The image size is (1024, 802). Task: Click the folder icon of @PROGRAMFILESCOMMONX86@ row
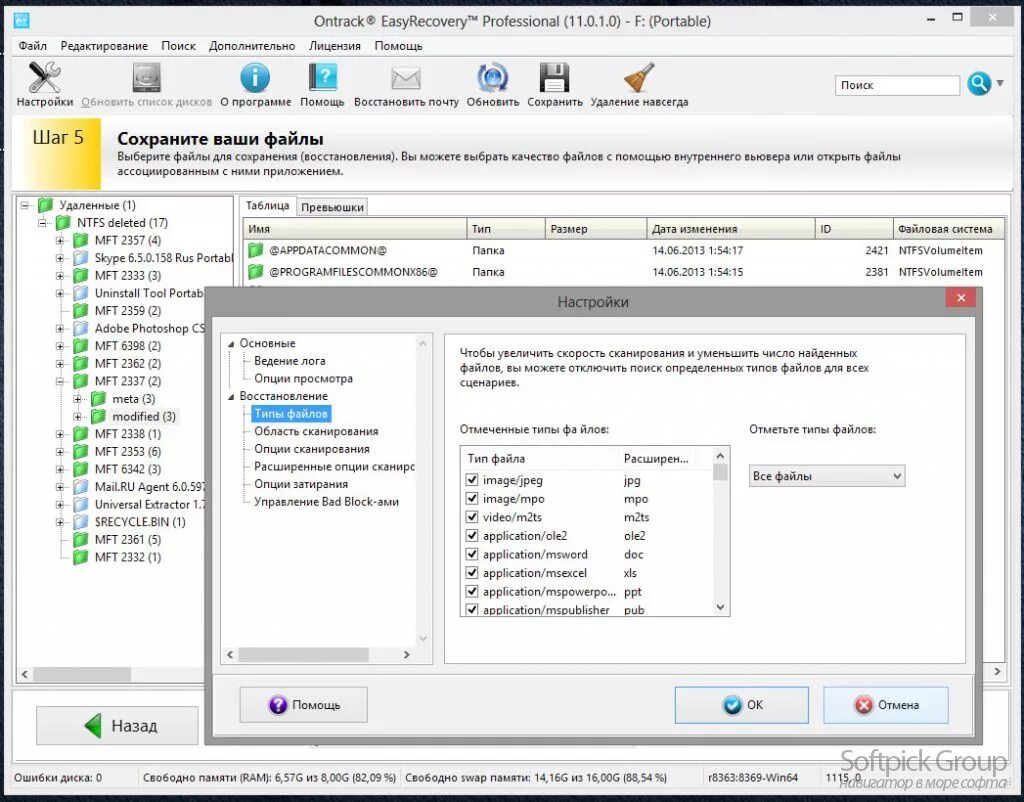tap(255, 272)
